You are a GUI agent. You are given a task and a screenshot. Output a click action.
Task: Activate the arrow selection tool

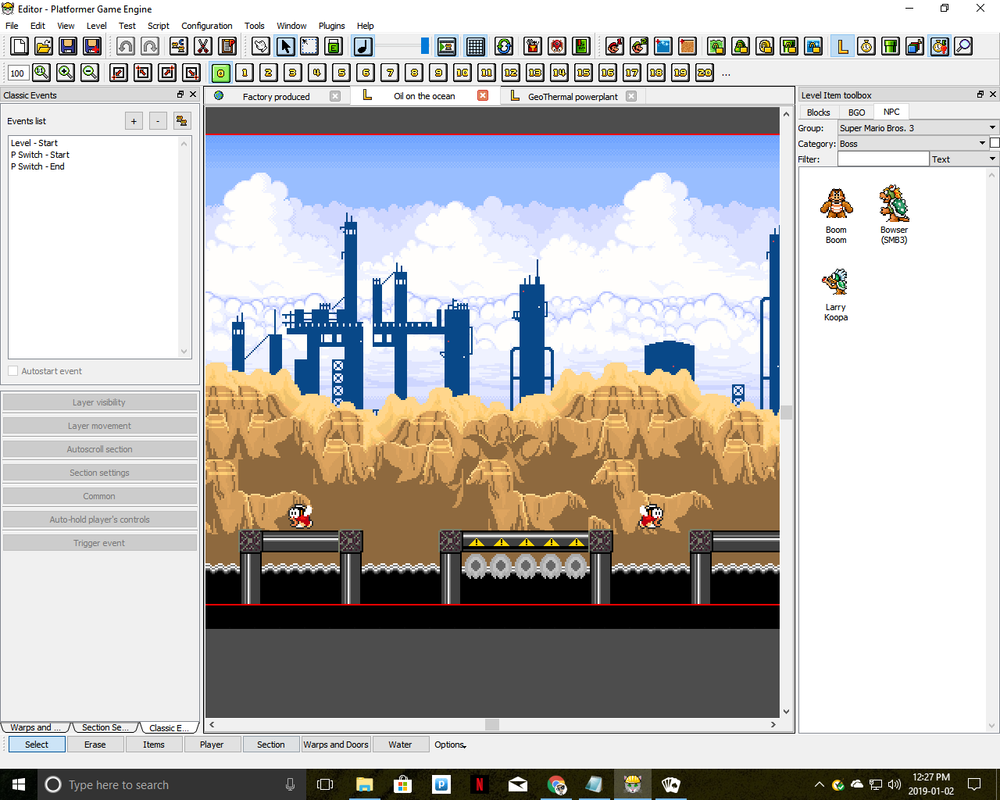pyautogui.click(x=285, y=46)
